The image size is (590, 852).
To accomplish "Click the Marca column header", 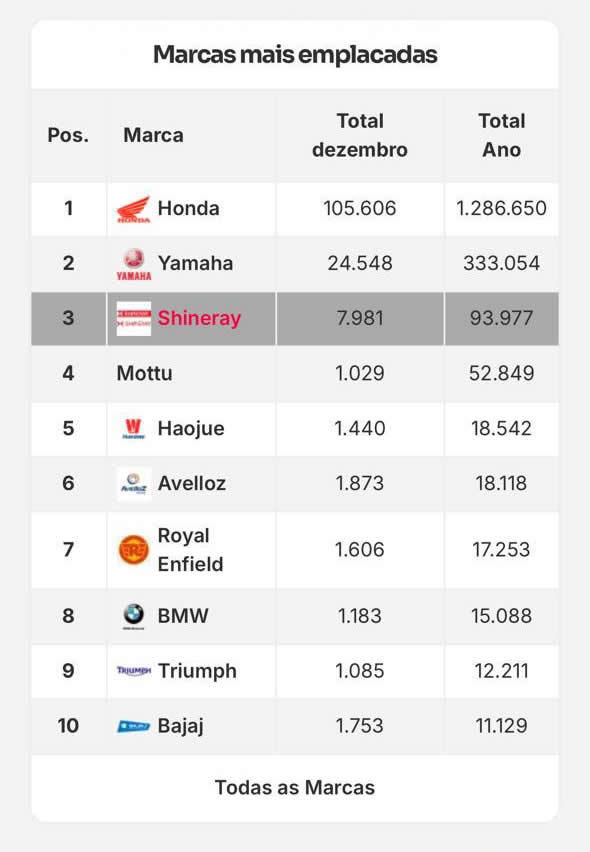I will (153, 135).
